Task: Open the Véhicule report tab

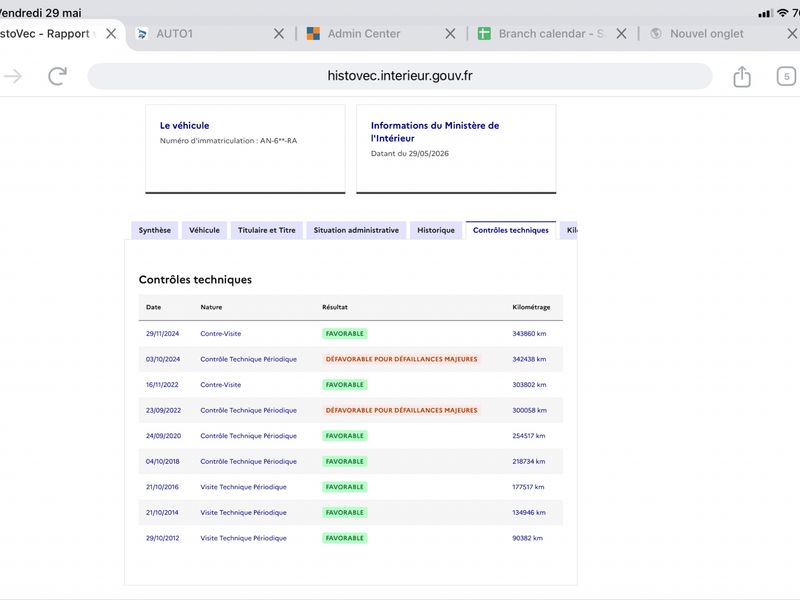Action: click(204, 230)
